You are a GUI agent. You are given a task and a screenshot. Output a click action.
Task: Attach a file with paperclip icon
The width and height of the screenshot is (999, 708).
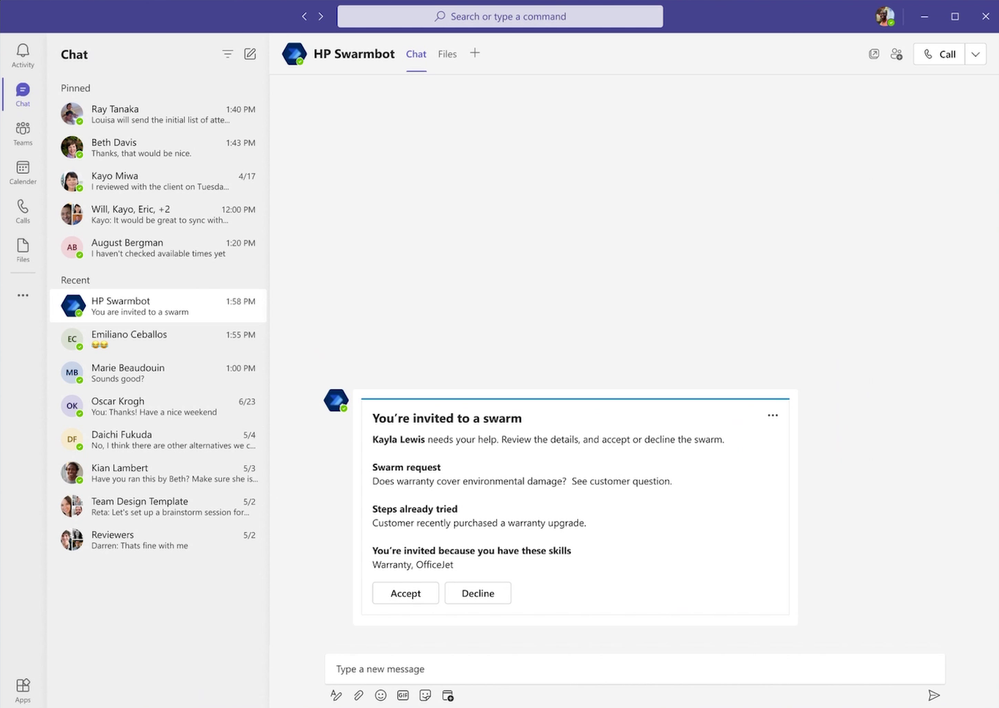(359, 695)
